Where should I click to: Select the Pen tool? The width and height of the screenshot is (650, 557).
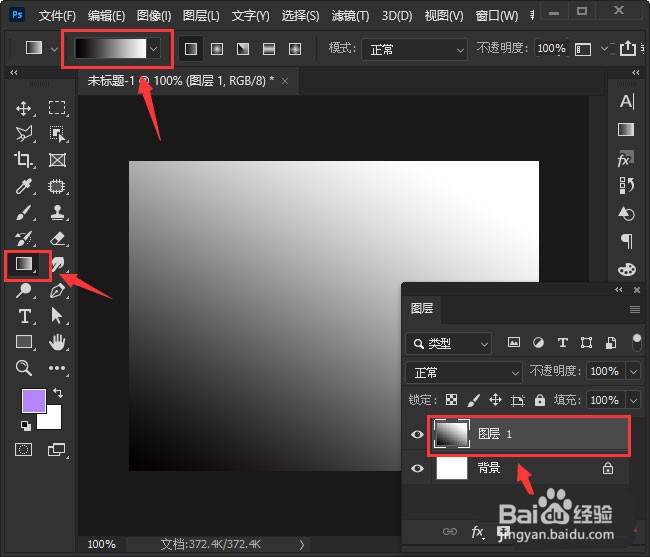pyautogui.click(x=57, y=290)
